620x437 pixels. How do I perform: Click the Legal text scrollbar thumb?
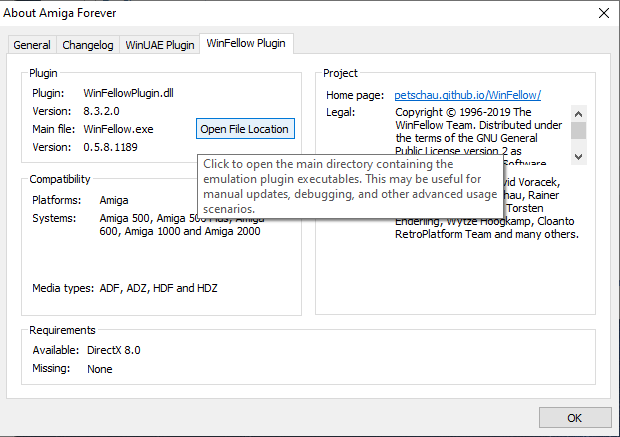578,131
